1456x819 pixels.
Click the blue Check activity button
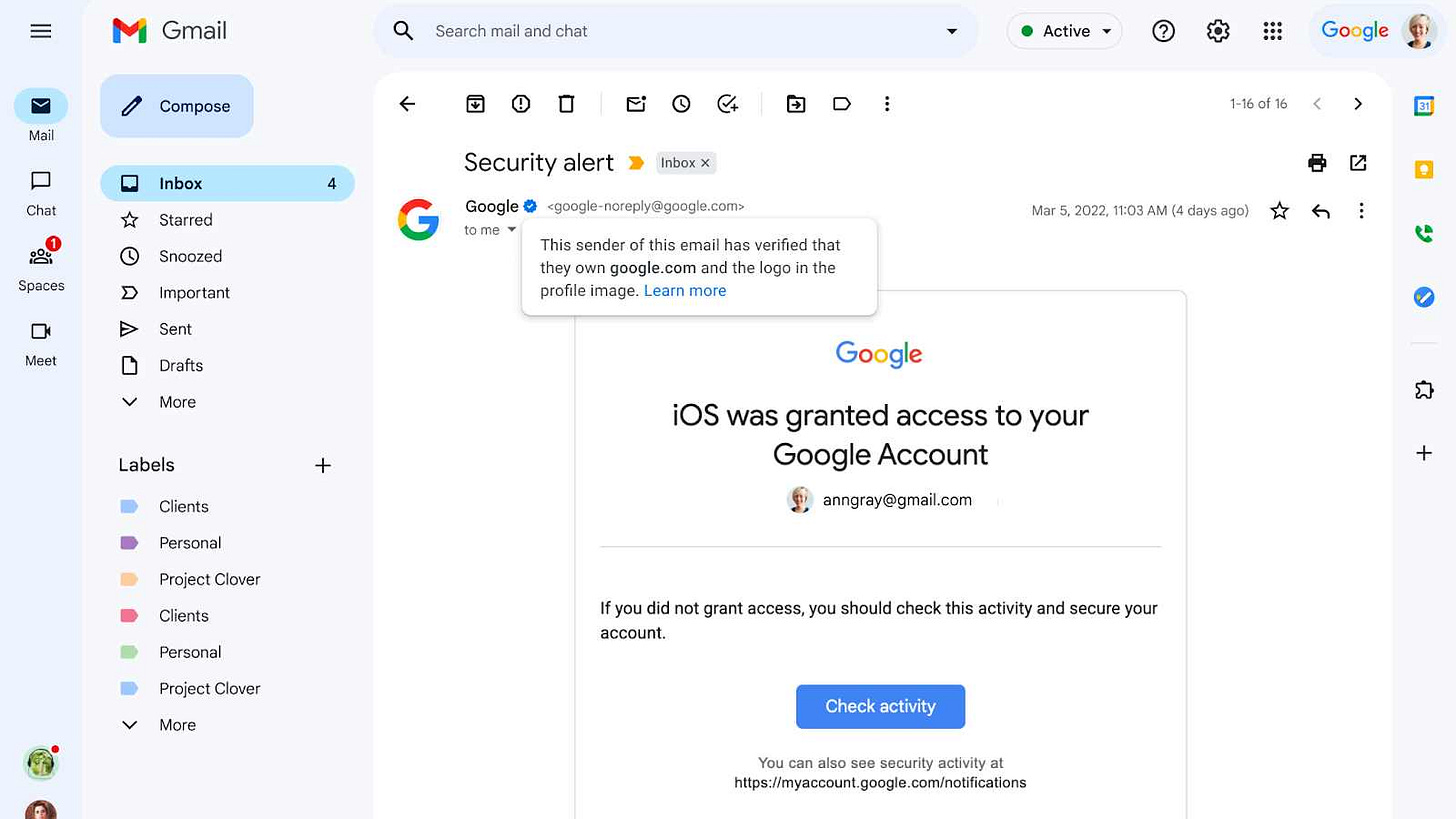pos(879,706)
